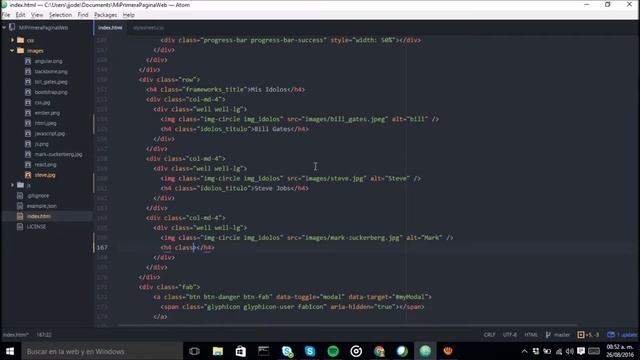
Task: Click the Windows search box
Action: (x=102, y=351)
